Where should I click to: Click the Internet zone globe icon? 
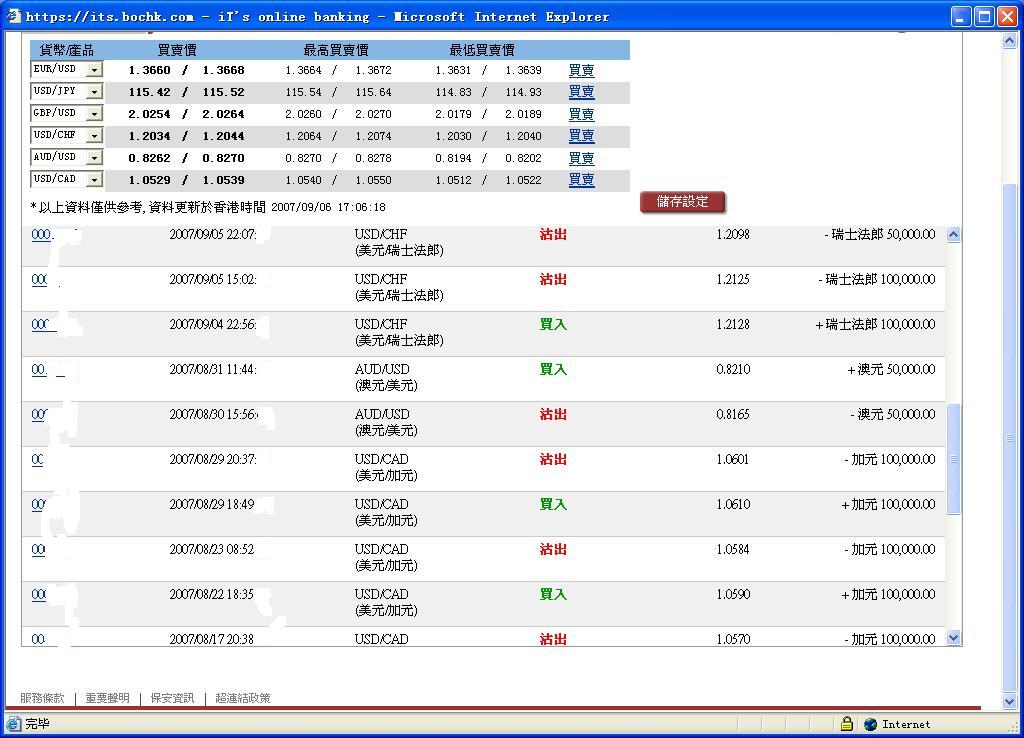[x=871, y=724]
